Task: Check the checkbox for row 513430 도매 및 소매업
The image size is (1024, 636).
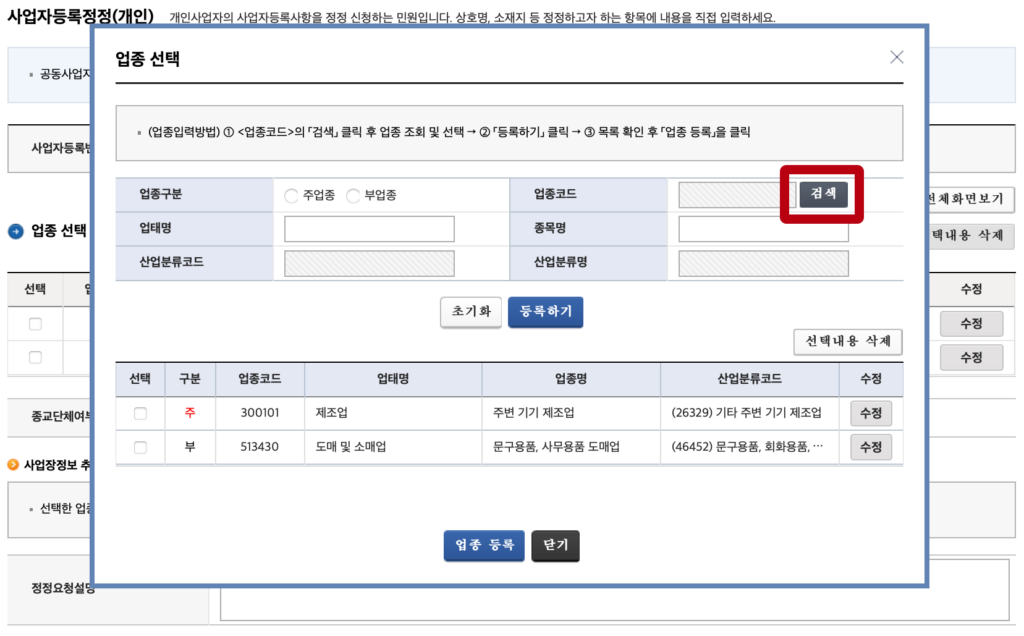Action: coord(140,447)
